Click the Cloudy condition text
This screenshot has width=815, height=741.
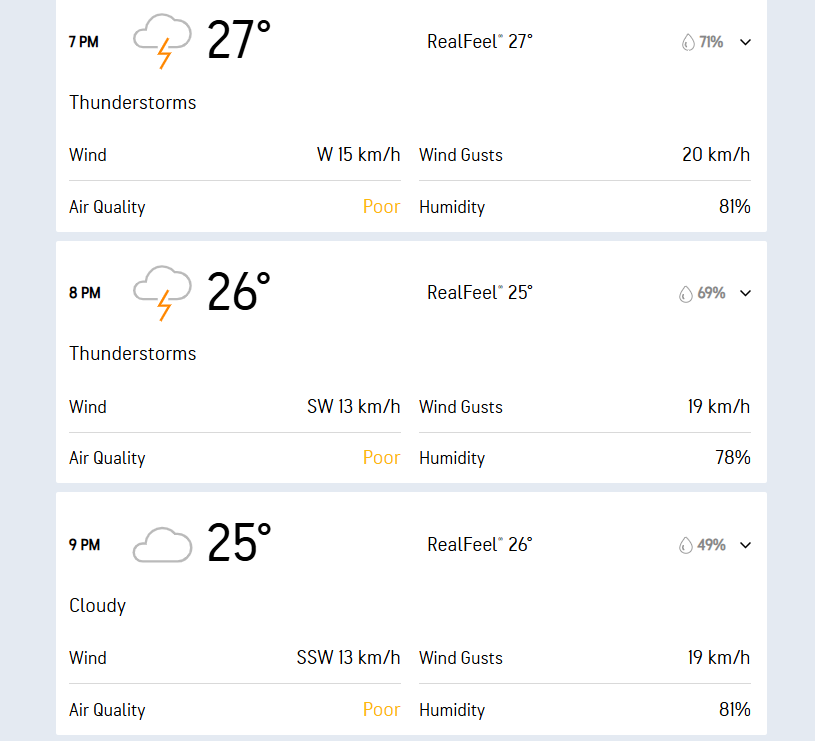point(98,606)
